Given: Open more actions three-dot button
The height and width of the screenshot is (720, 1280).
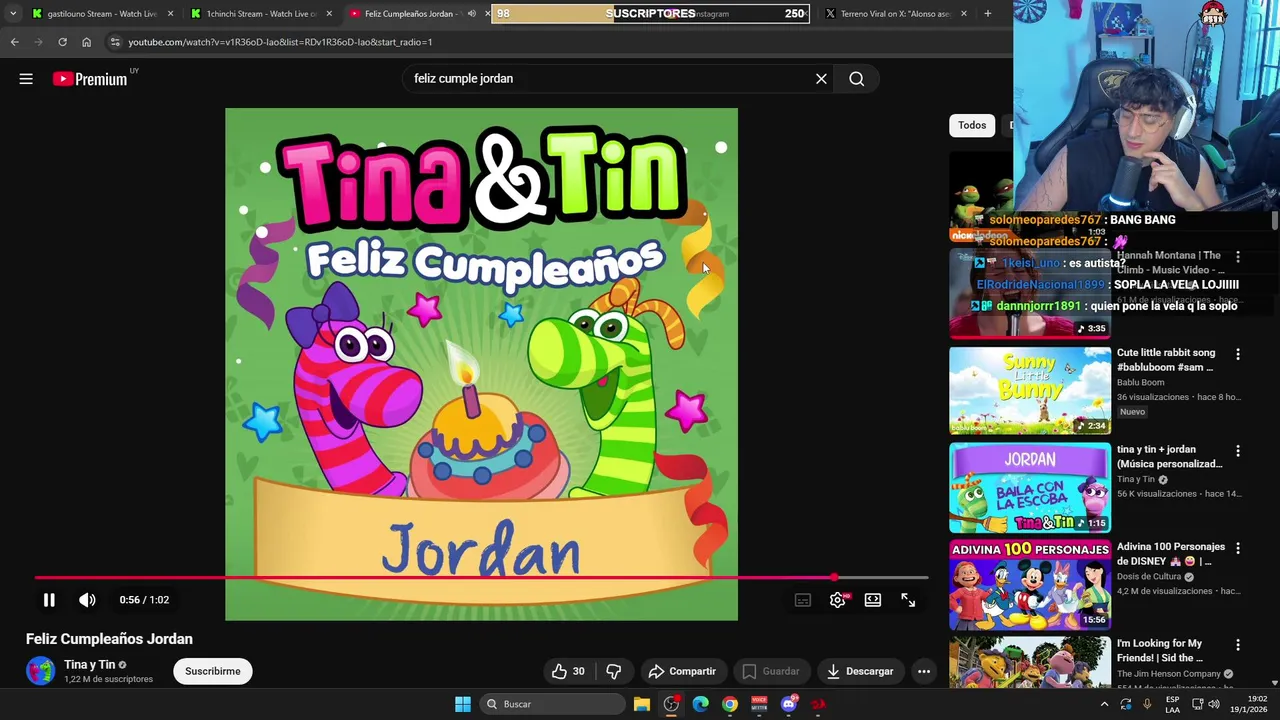Looking at the screenshot, I should click(924, 671).
